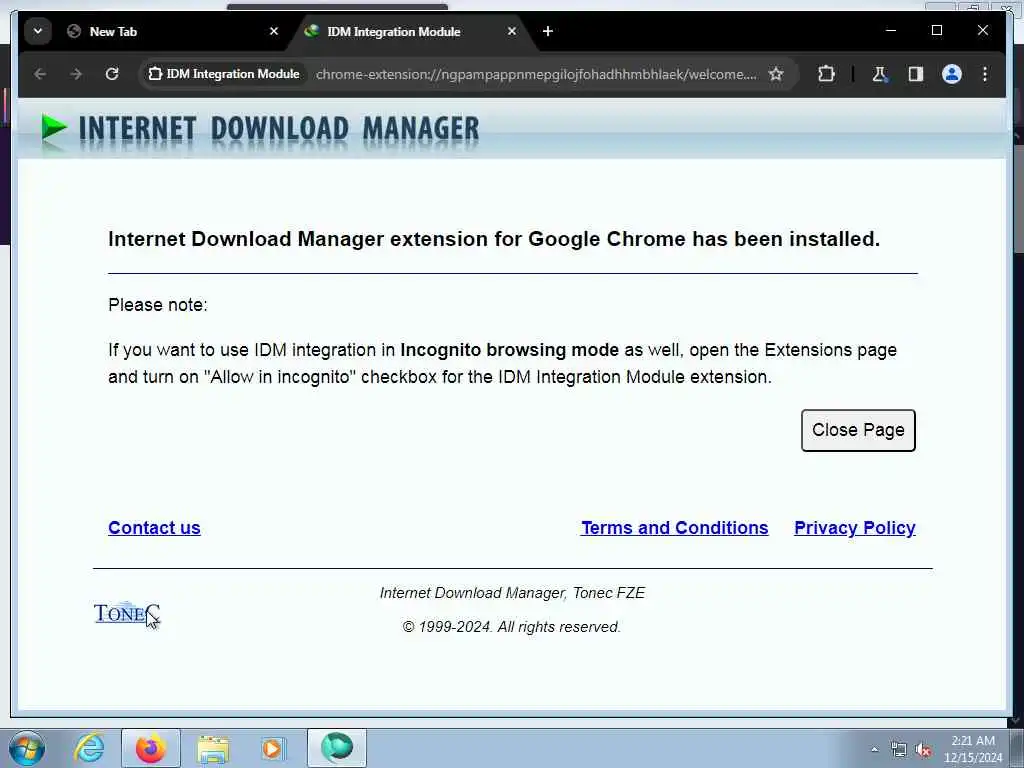Image resolution: width=1024 pixels, height=768 pixels.
Task: Close the IDM Integration Module tab
Action: pyautogui.click(x=512, y=31)
